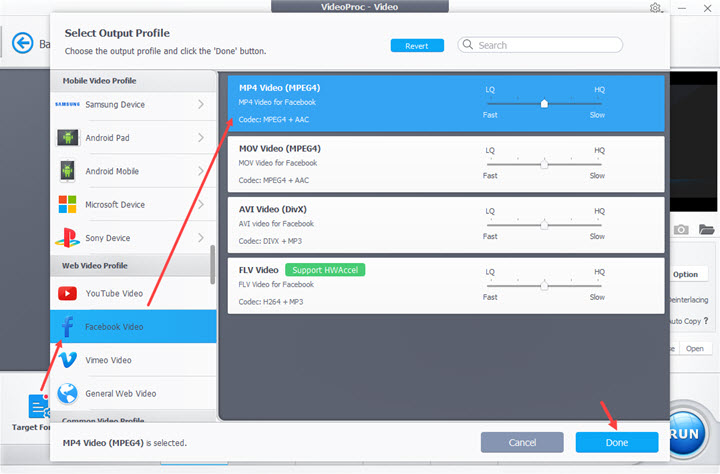Click the Option button
This screenshot has width=720, height=474.
685,274
